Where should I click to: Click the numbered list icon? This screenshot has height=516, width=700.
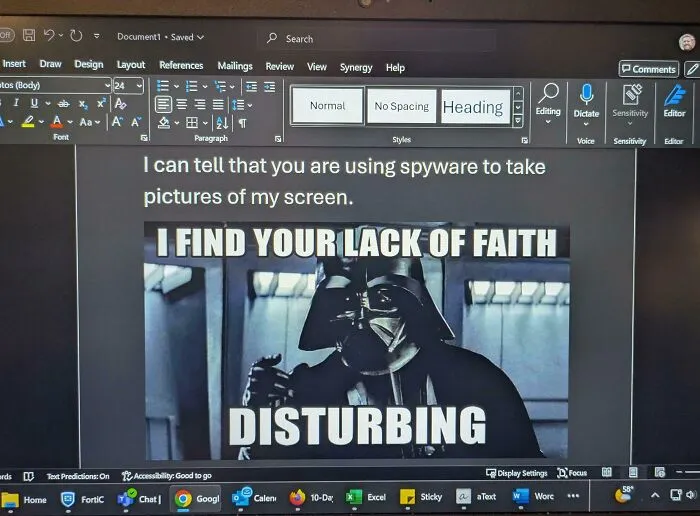[192, 86]
